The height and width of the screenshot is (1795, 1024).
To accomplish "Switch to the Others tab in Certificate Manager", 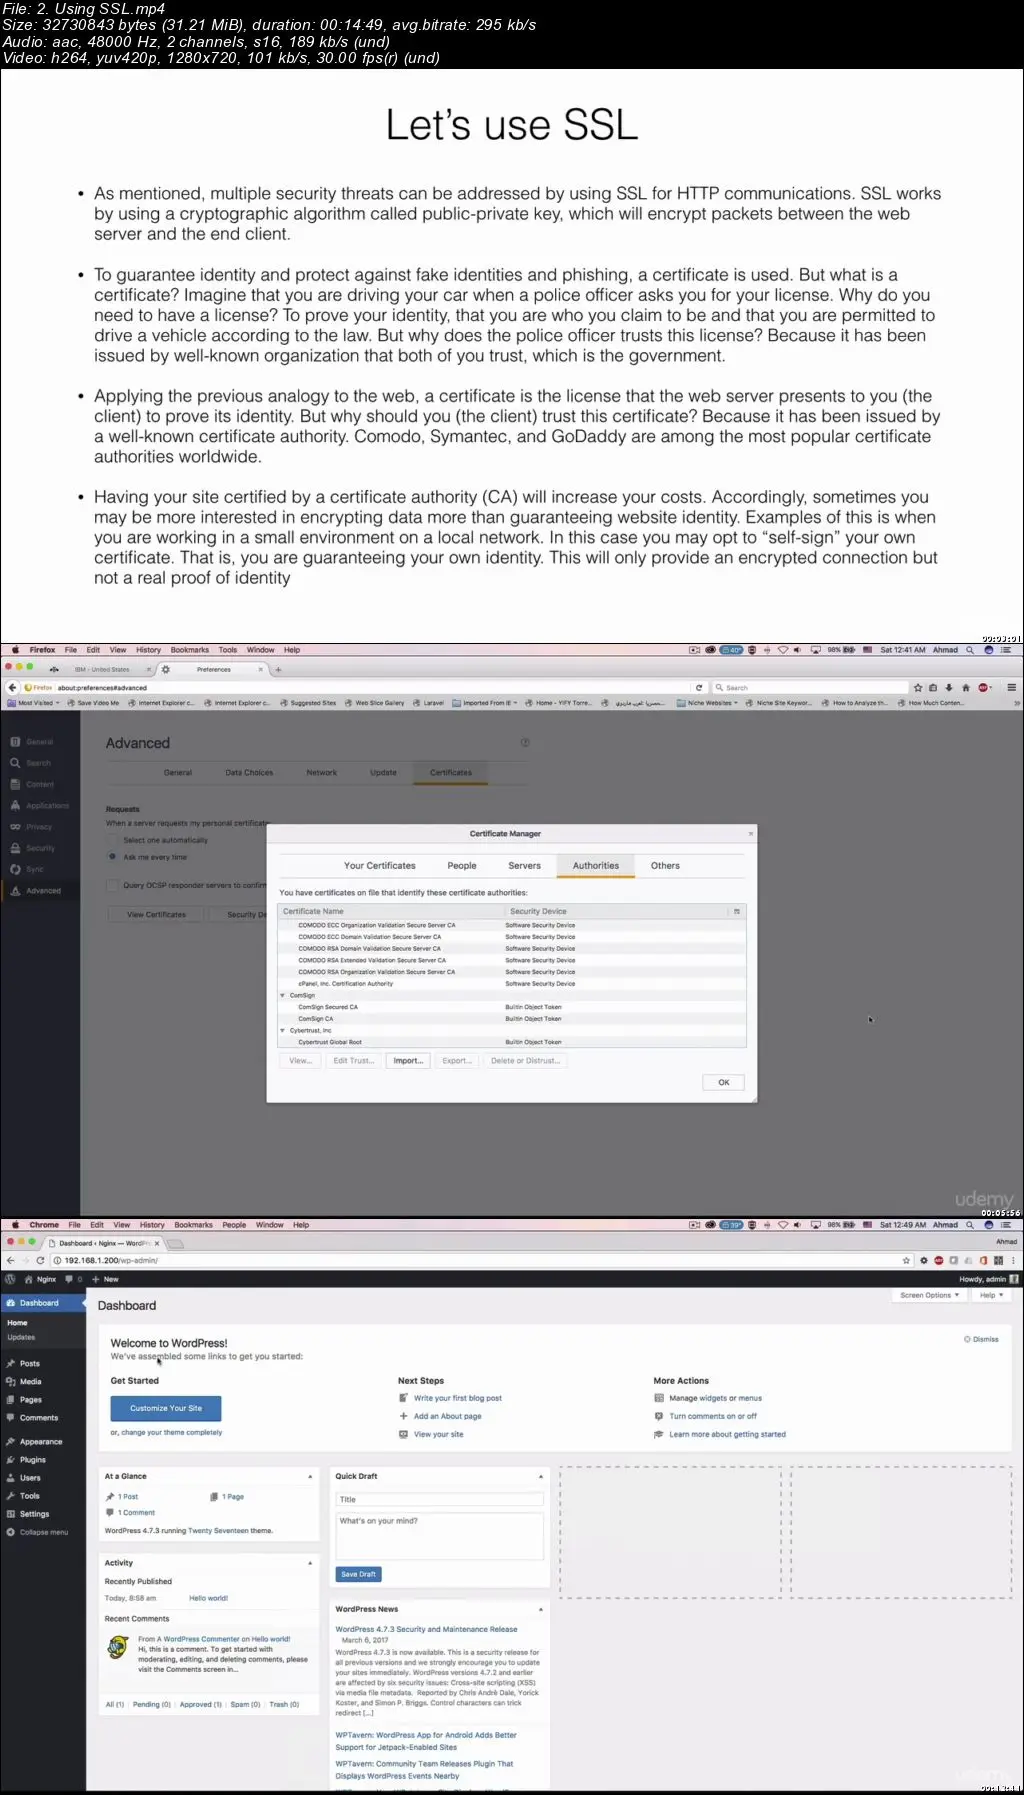I will pos(665,866).
